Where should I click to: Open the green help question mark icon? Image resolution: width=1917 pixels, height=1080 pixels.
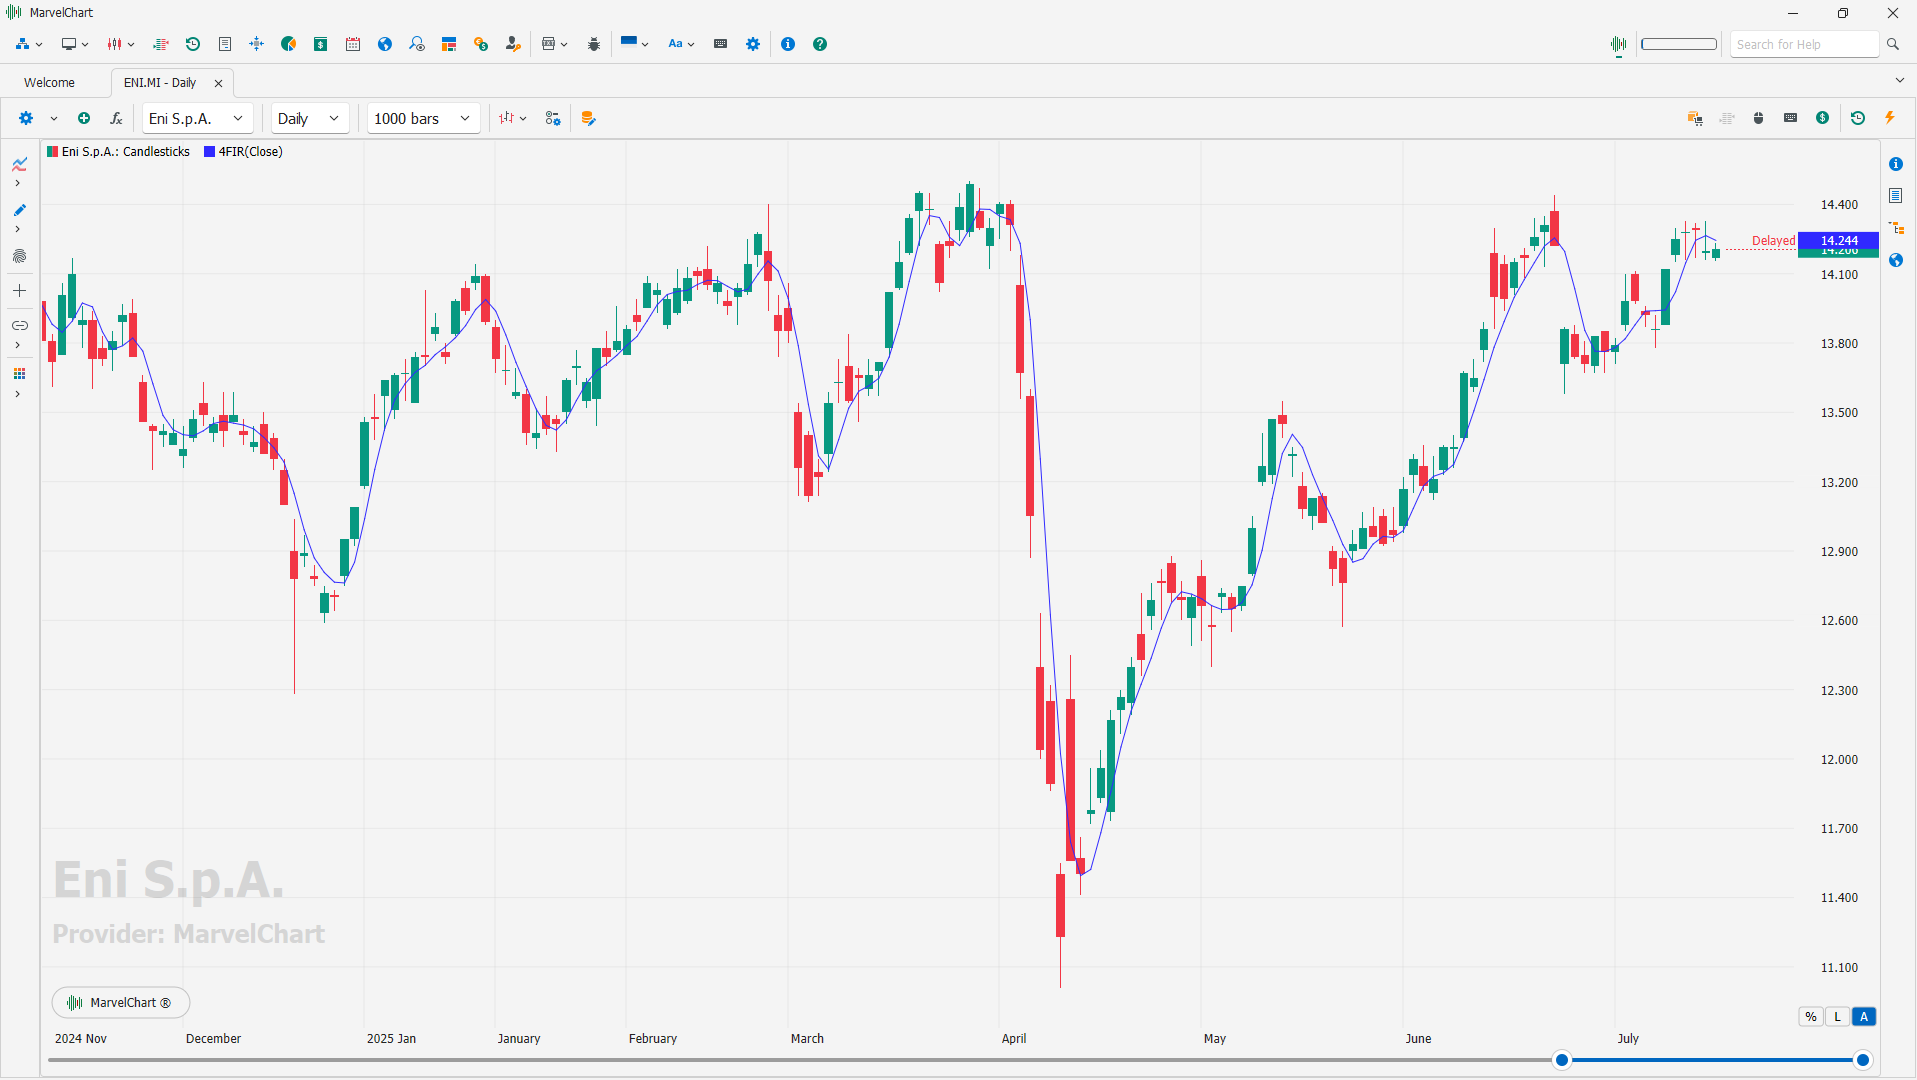[820, 44]
